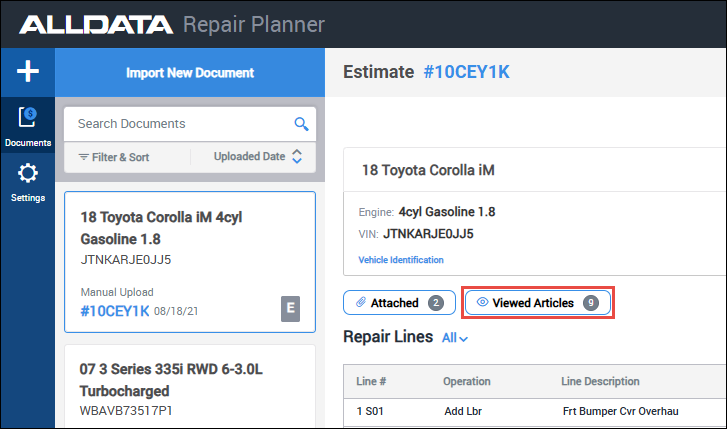Toggle Uploaded Date sort order
The width and height of the screenshot is (727, 429).
coord(296,156)
